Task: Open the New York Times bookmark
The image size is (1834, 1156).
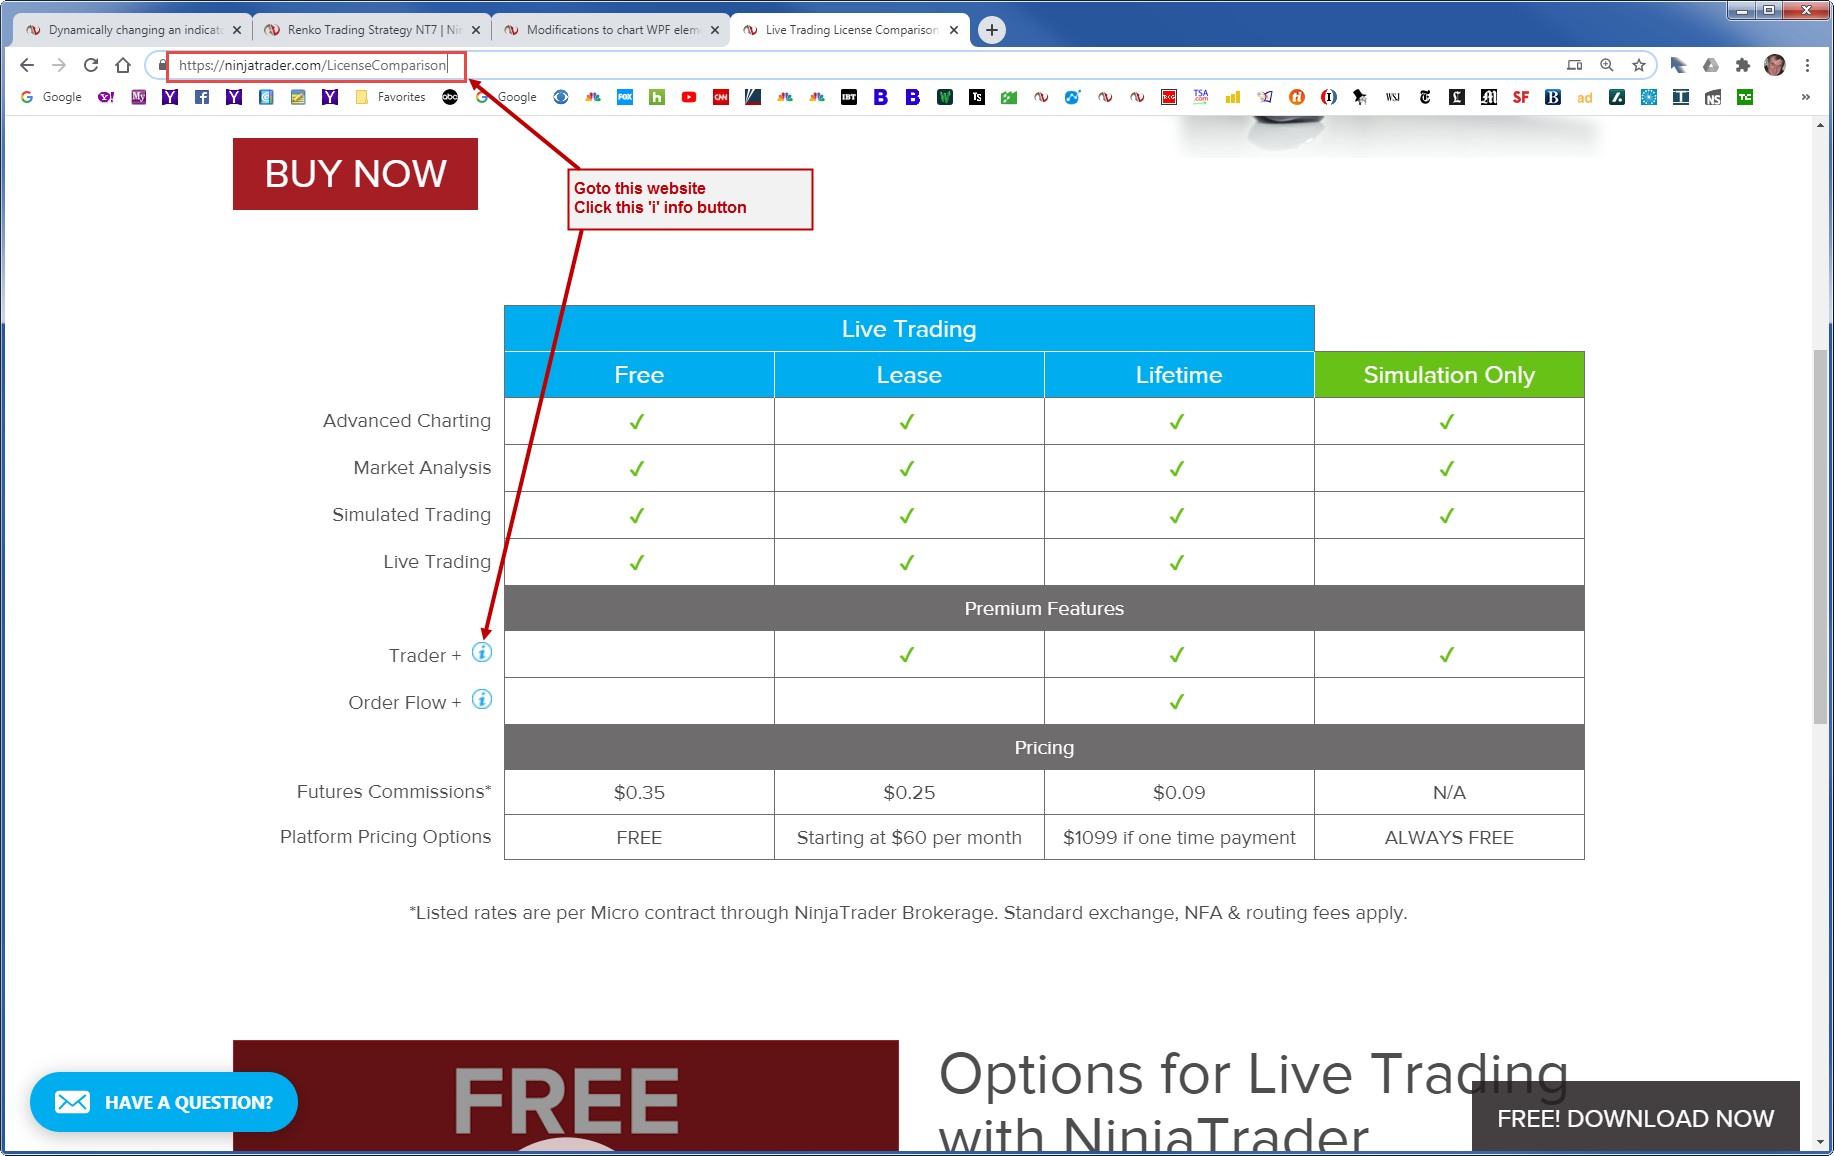Action: [1425, 97]
